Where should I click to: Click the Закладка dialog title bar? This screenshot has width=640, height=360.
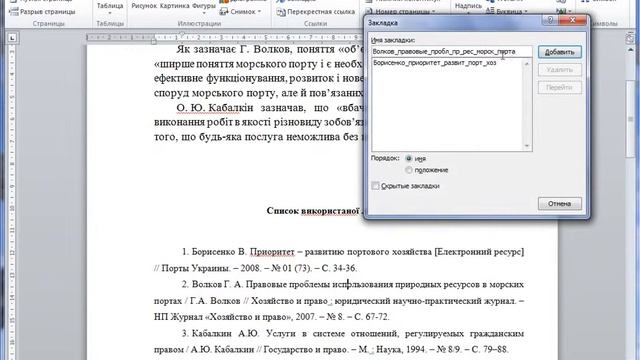(x=453, y=22)
